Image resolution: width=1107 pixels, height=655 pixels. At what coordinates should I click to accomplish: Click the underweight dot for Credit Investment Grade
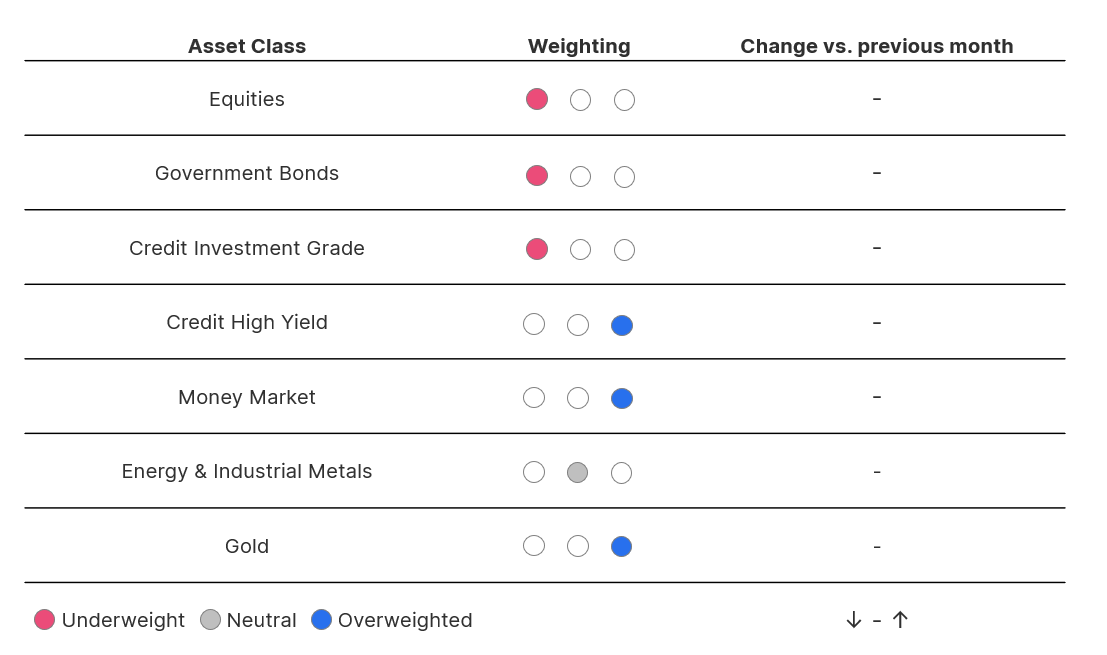[537, 249]
